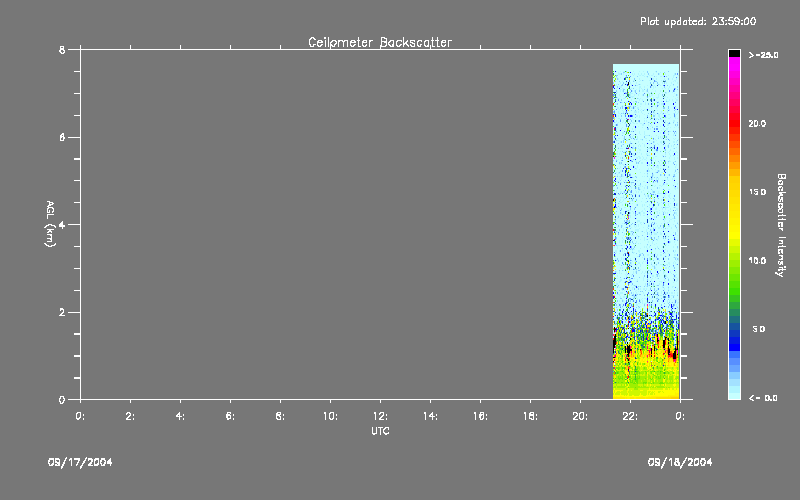This screenshot has width=800, height=500.
Task: Click the "20.0" colorbar scale label
Action: point(757,123)
